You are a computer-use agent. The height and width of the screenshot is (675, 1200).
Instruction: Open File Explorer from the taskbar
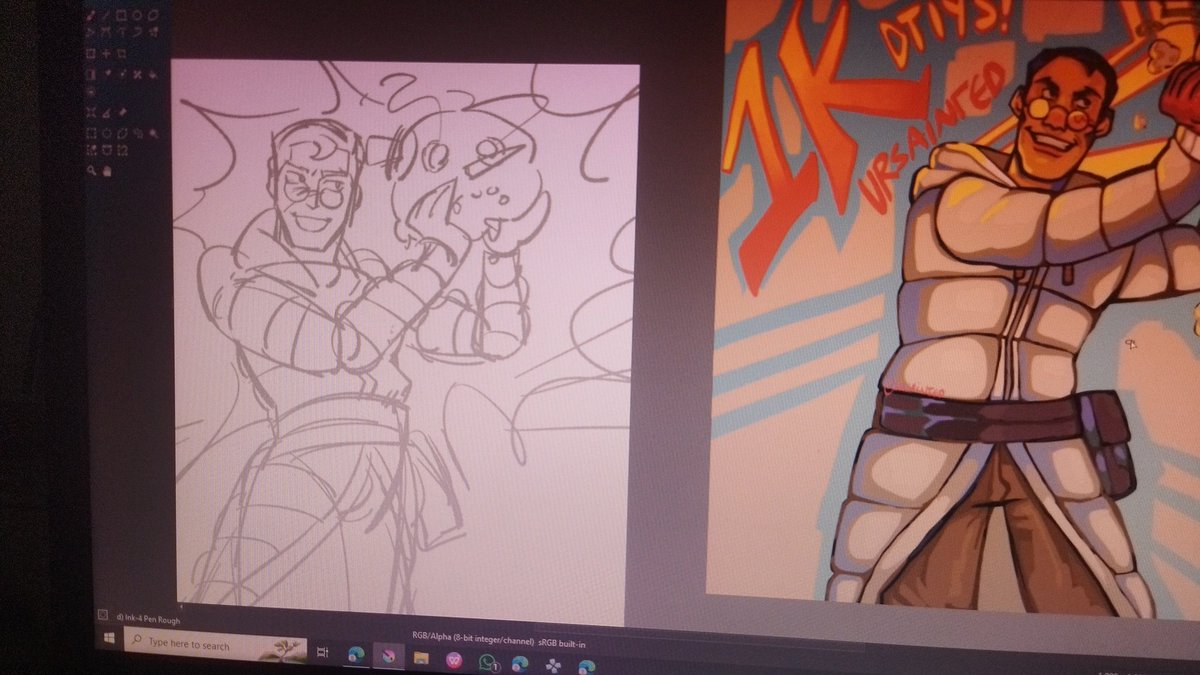(421, 658)
